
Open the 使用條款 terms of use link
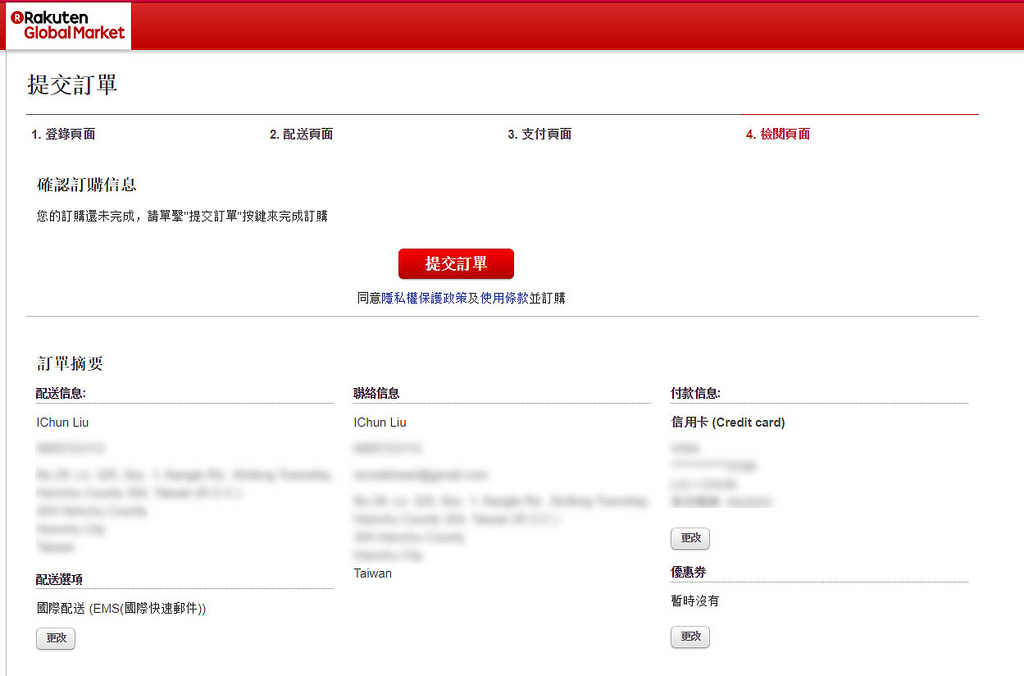504,298
